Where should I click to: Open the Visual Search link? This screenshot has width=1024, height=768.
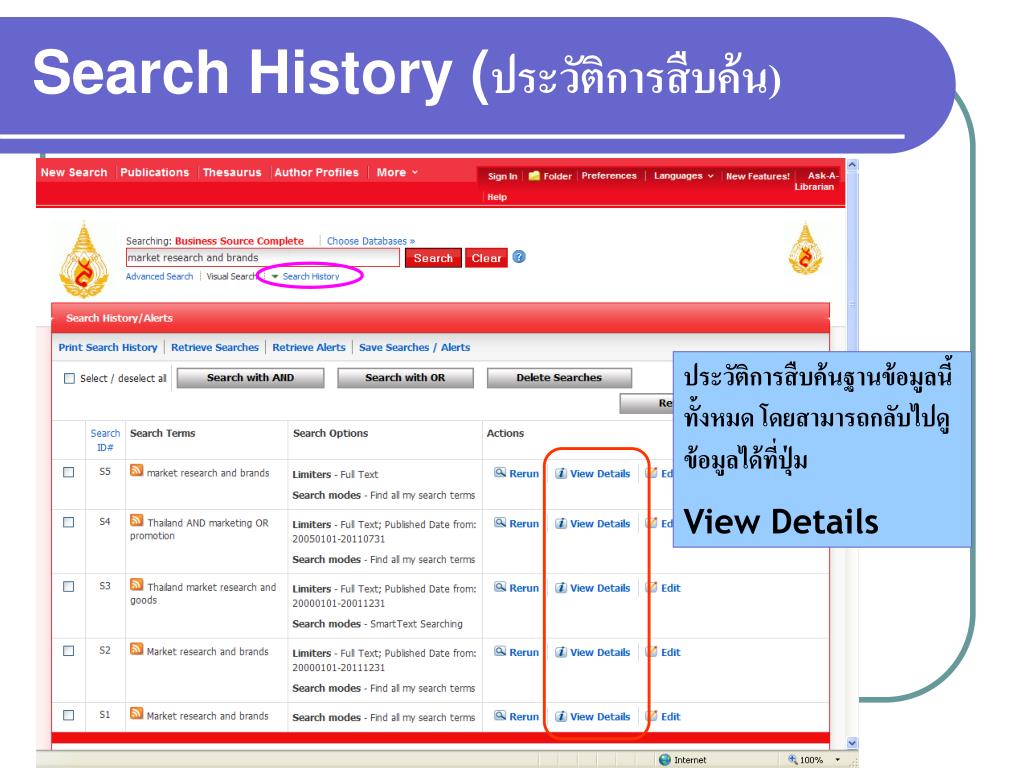pyautogui.click(x=231, y=276)
